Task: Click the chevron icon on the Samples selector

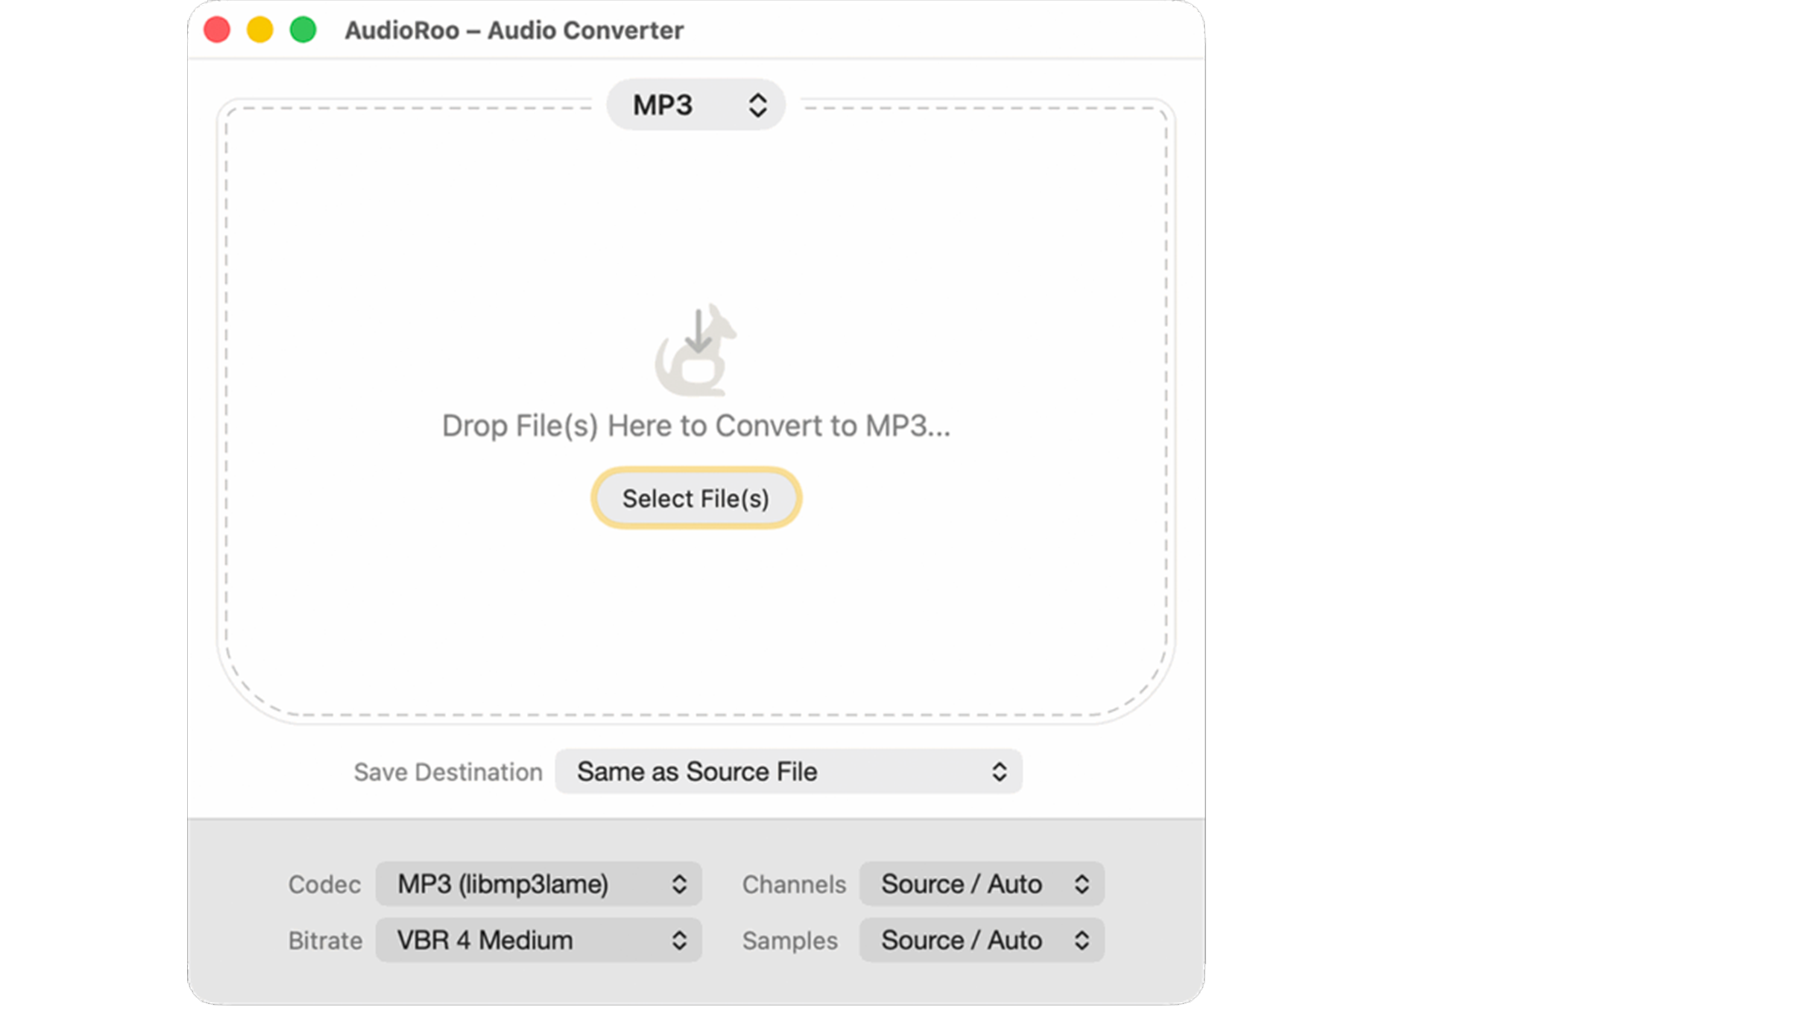Action: click(1081, 940)
